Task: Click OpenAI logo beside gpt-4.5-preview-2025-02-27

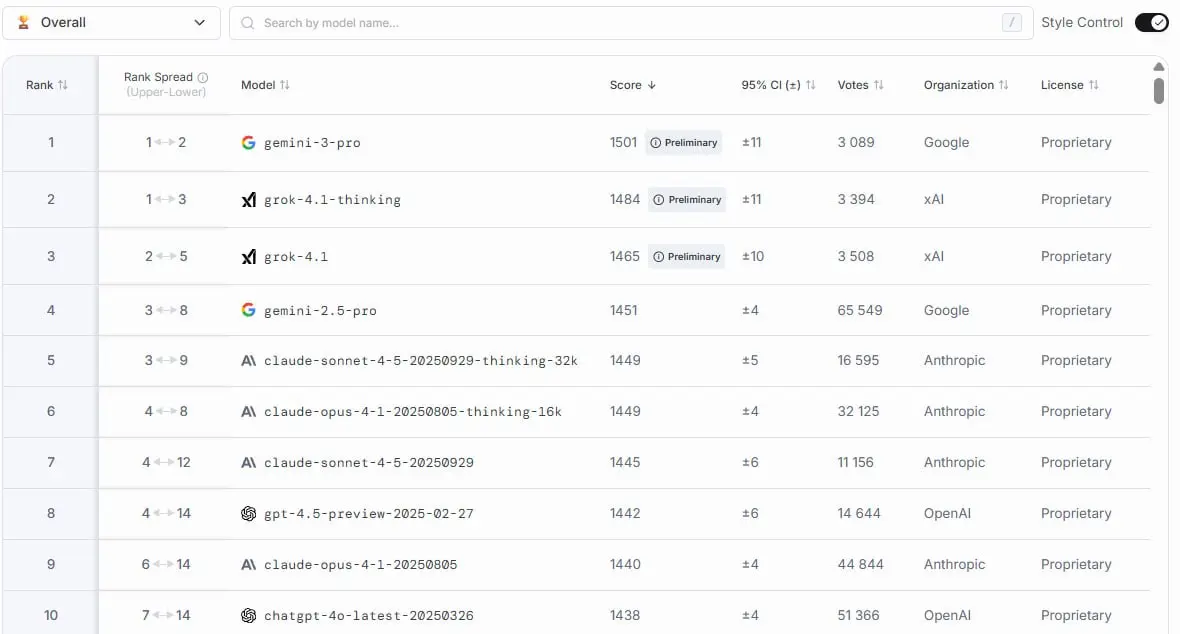Action: [248, 514]
